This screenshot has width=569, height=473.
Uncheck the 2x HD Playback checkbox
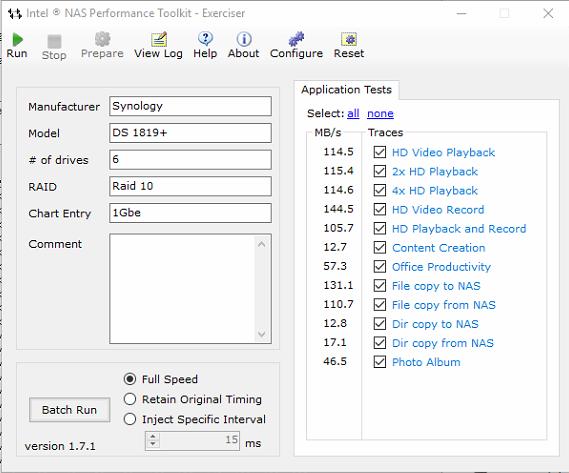(x=380, y=171)
